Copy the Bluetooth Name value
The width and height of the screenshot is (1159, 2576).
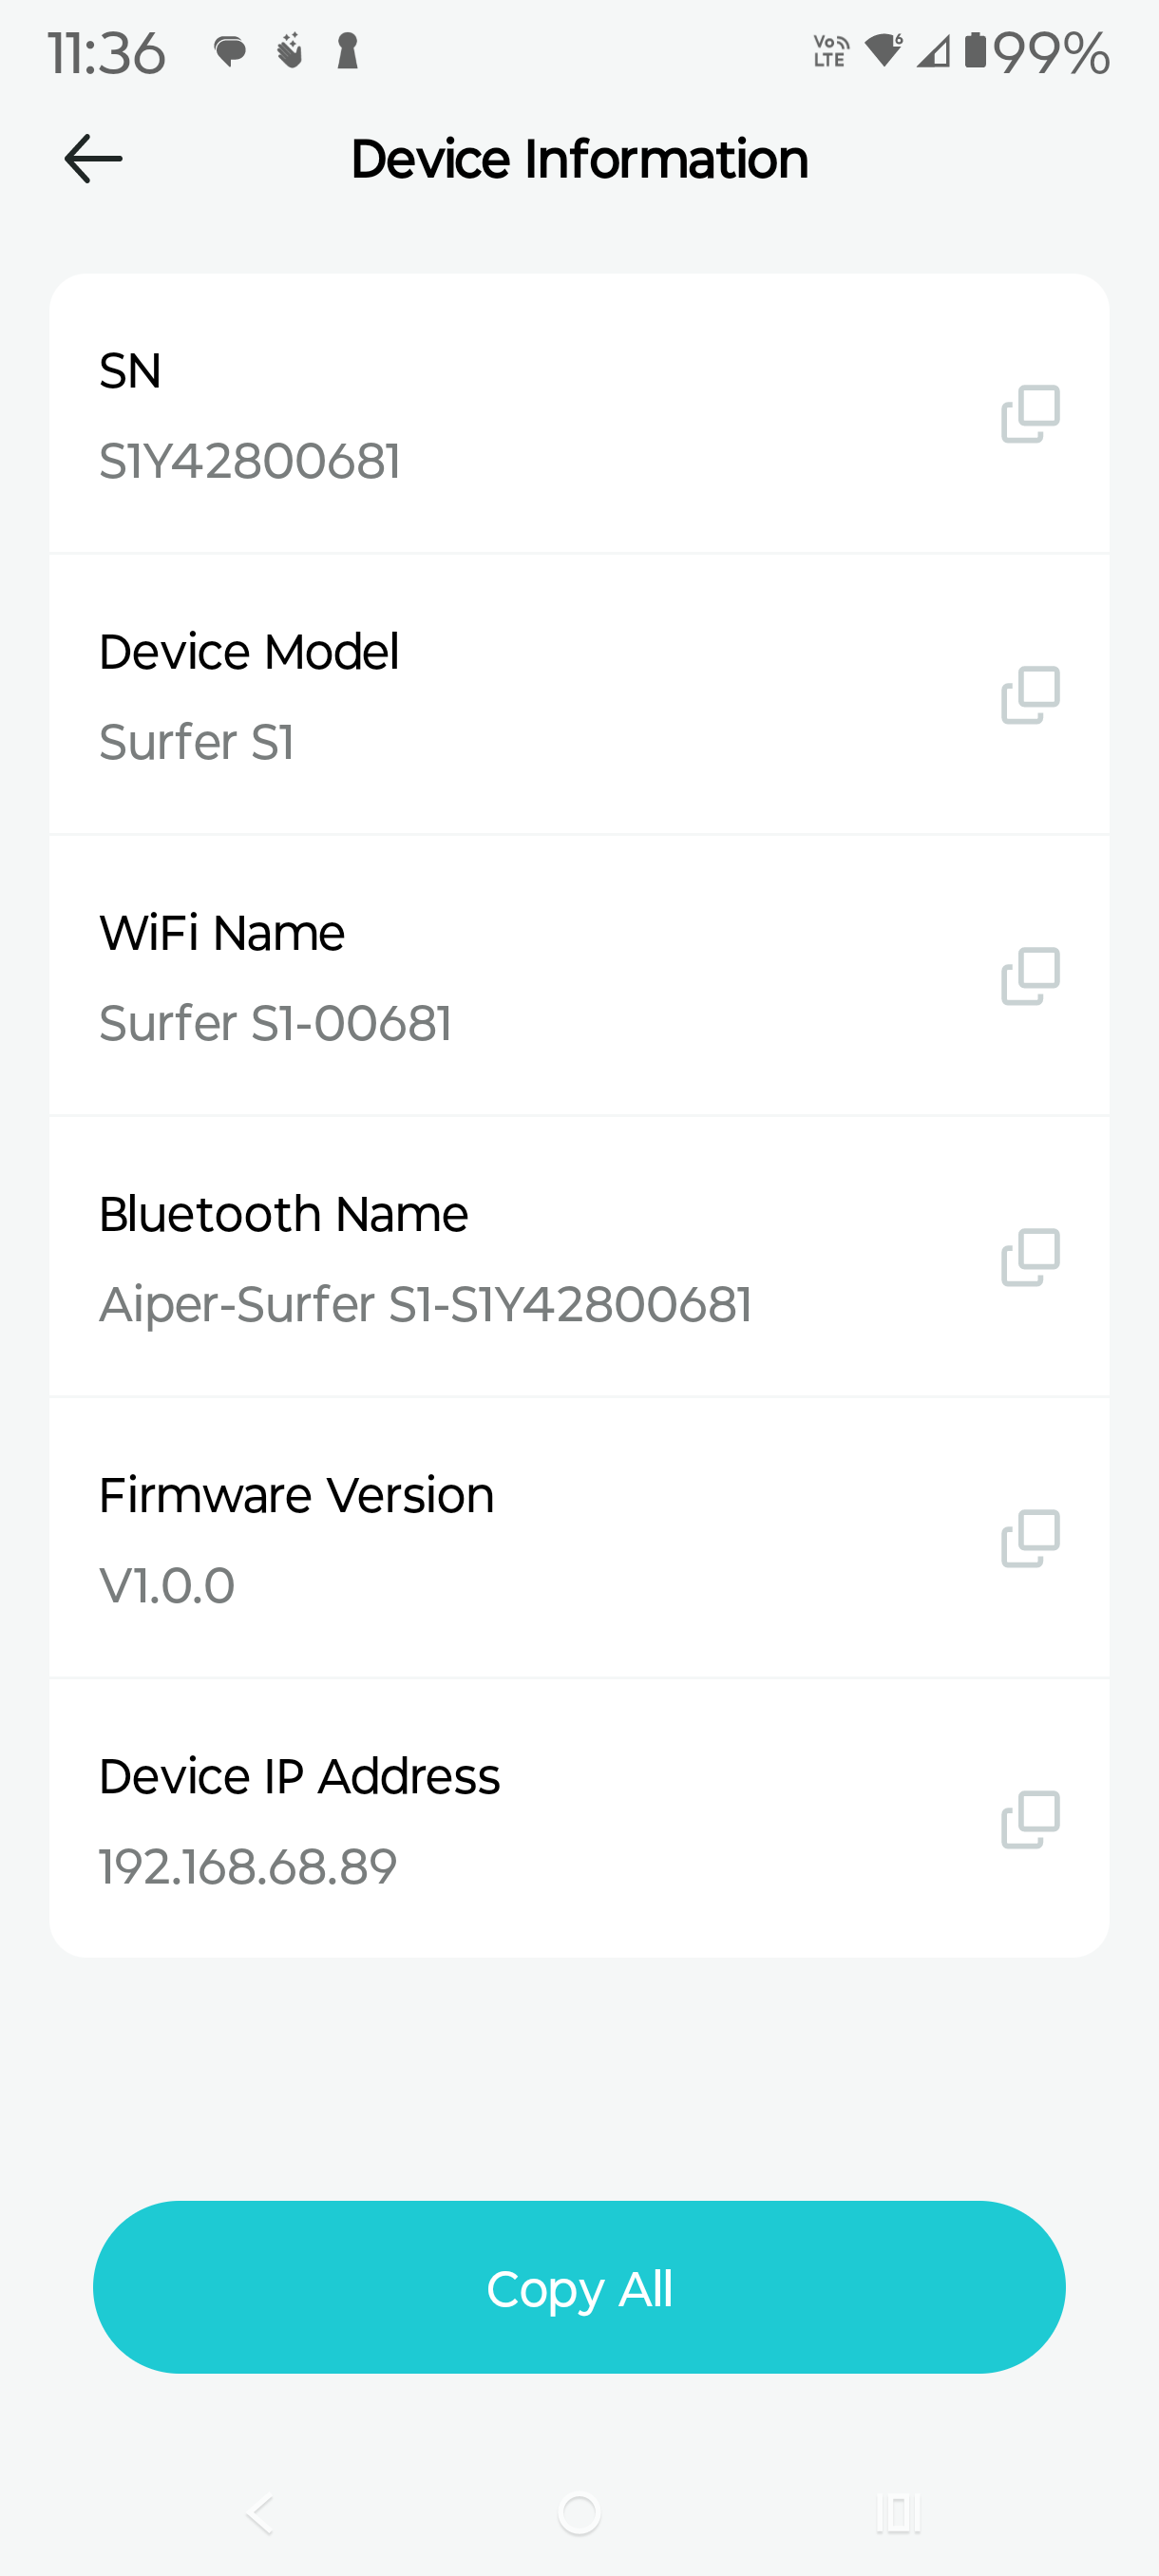click(1030, 1257)
